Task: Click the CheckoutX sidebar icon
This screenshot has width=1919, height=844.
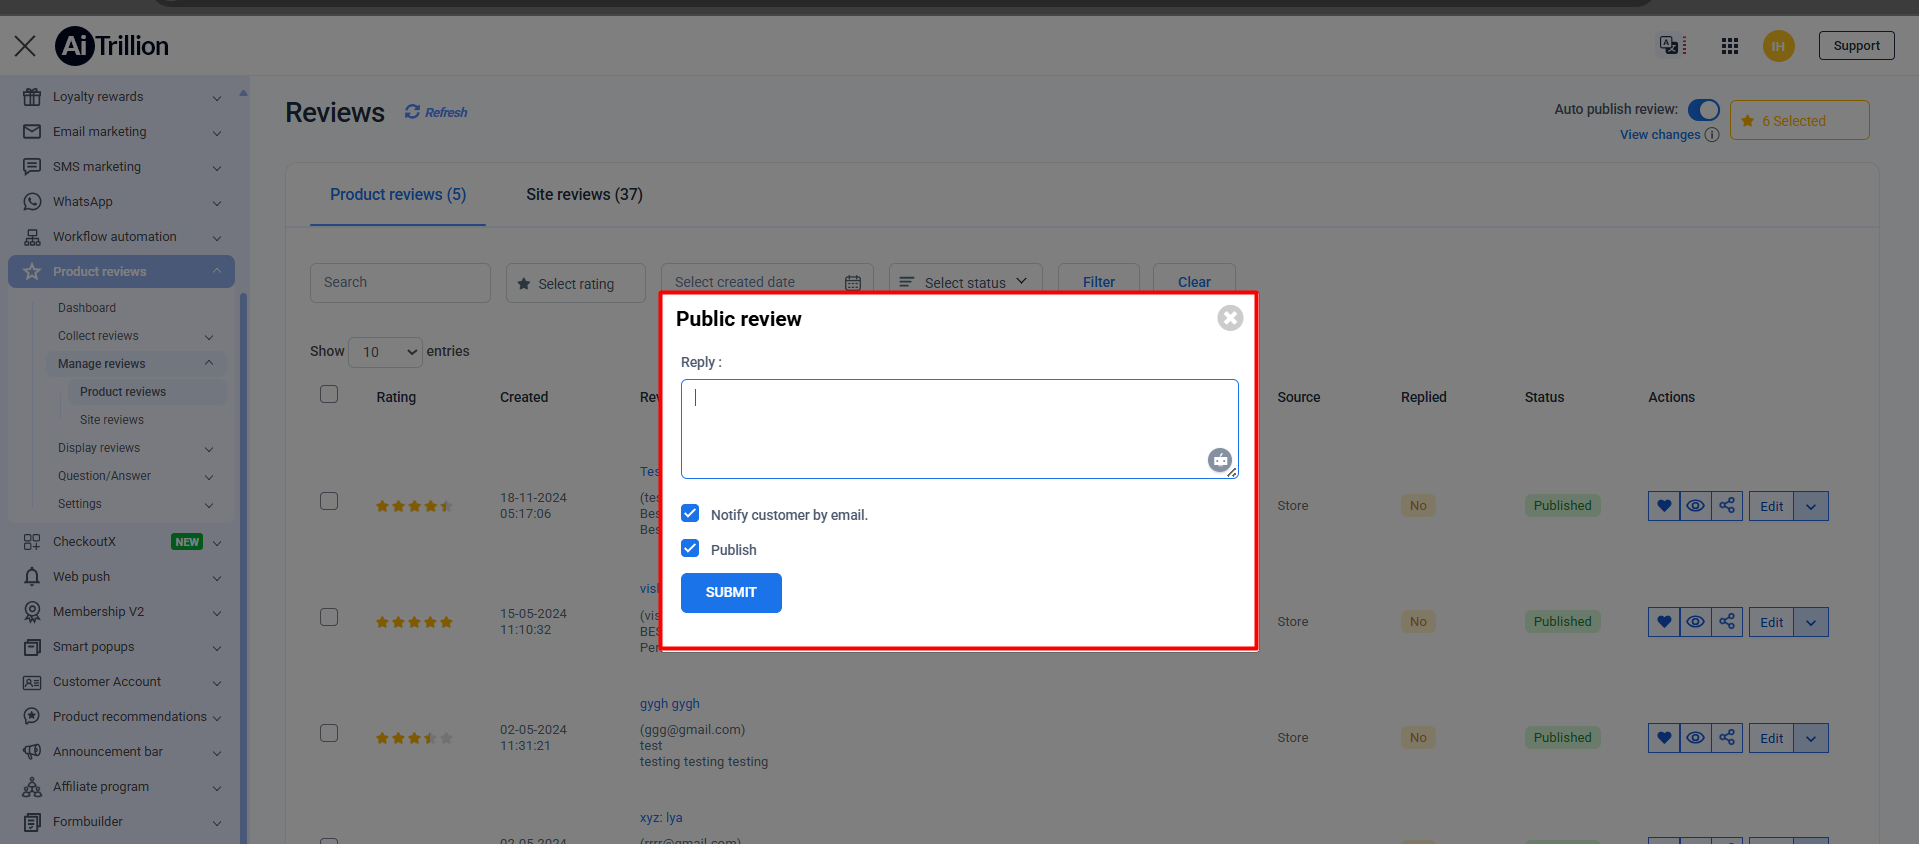Action: click(32, 542)
